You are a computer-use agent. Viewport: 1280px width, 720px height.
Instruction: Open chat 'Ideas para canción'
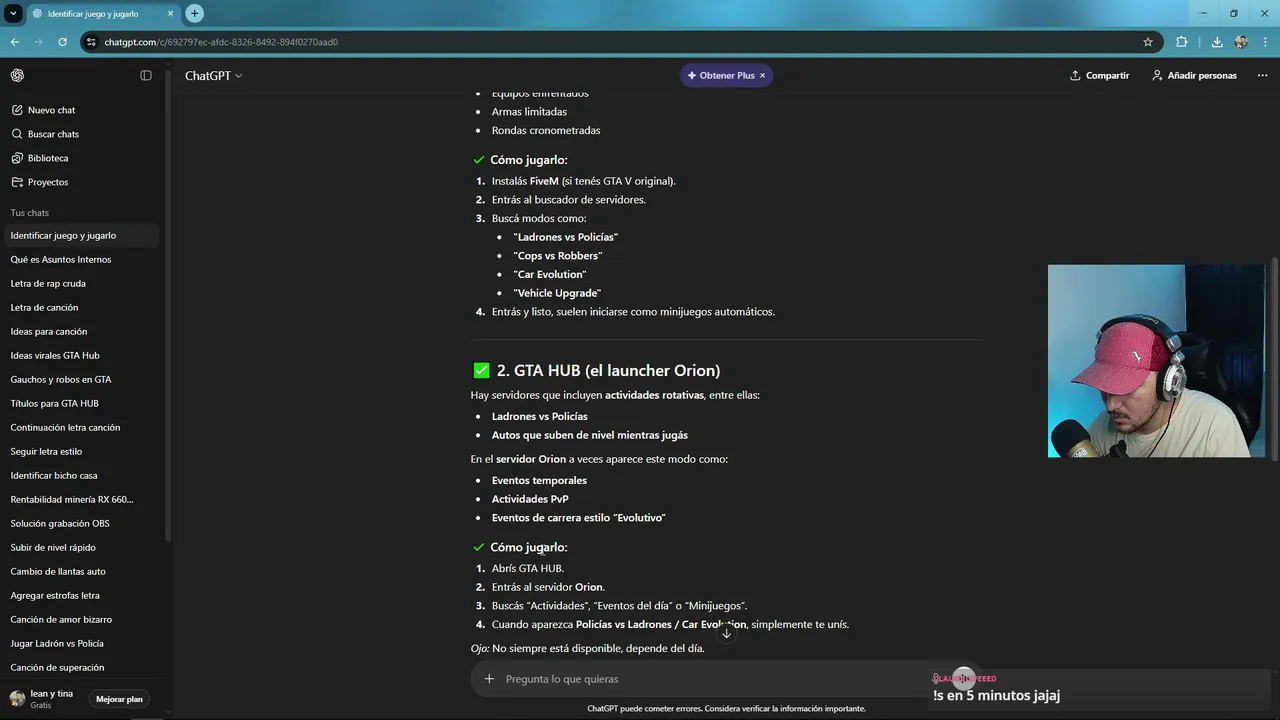point(80,332)
